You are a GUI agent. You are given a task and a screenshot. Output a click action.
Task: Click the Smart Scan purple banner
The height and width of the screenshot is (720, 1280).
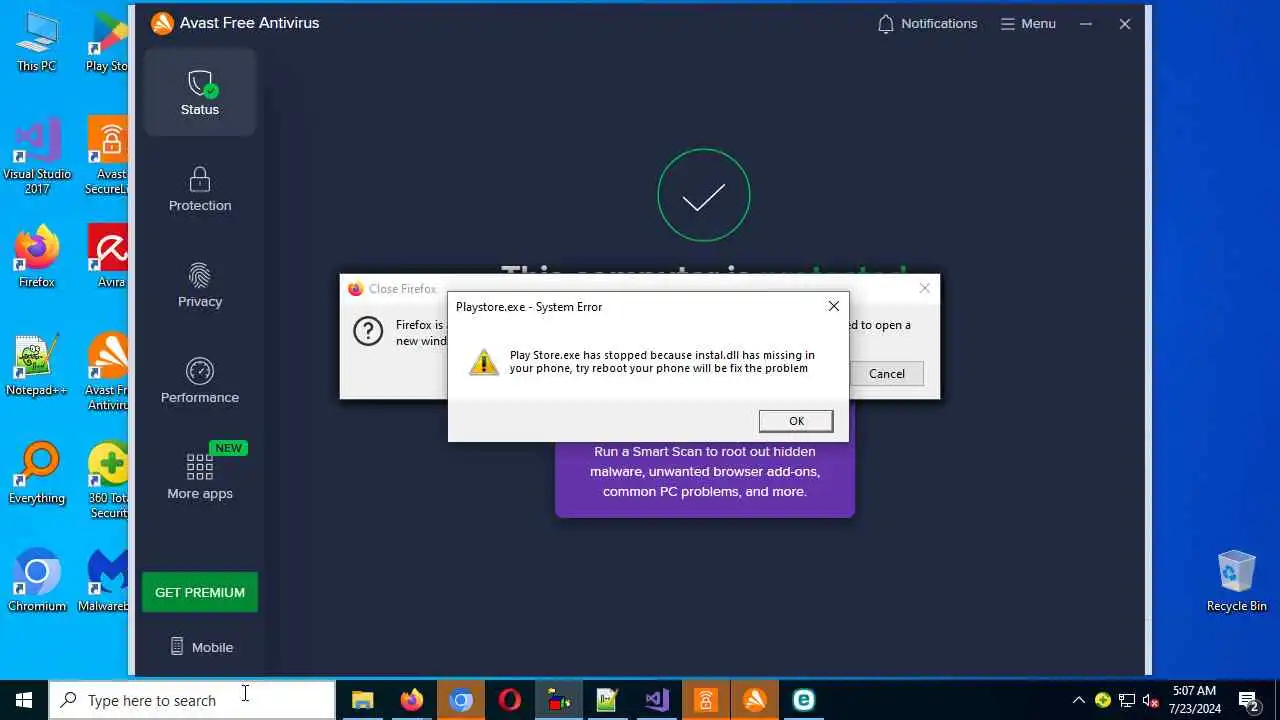coord(705,478)
